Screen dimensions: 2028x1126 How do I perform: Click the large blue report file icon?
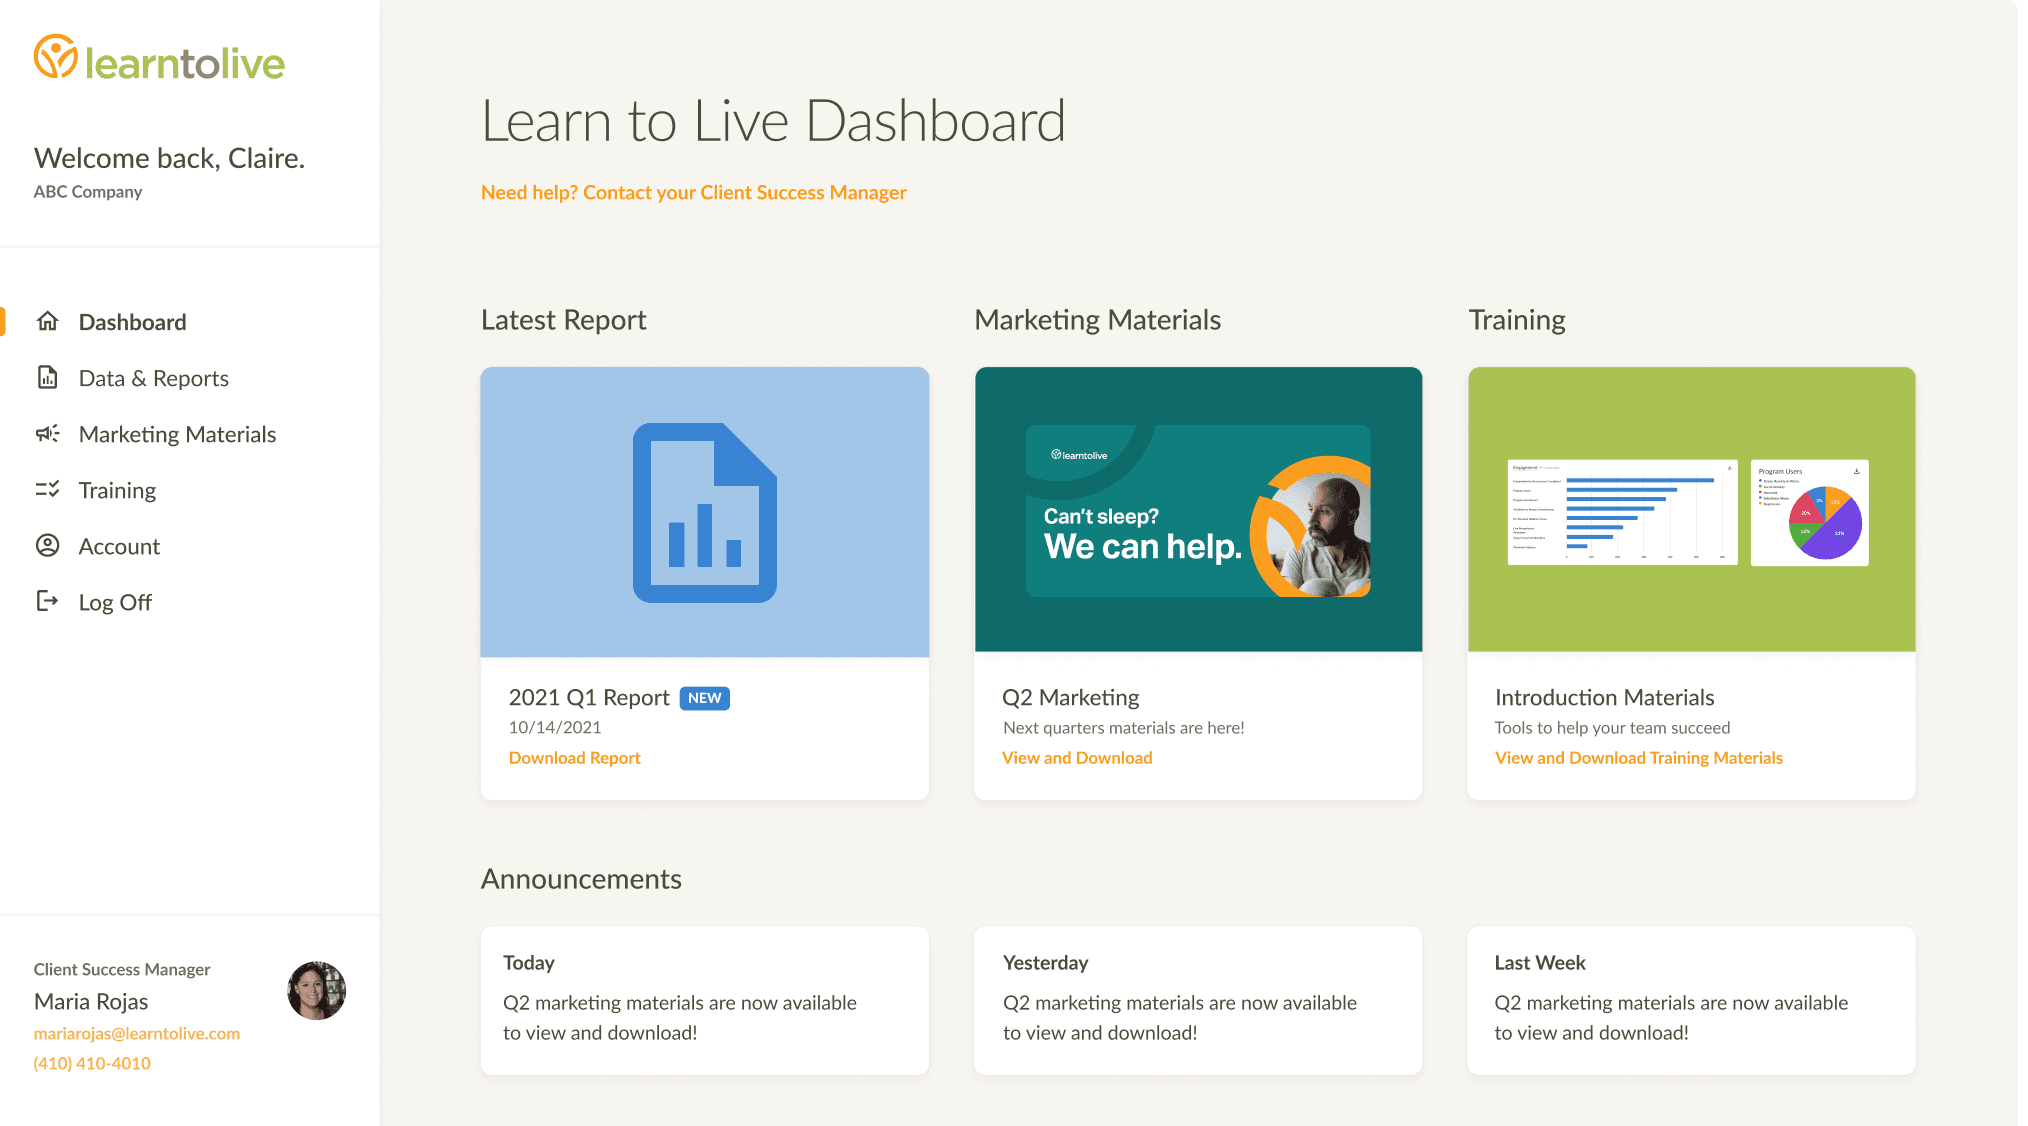coord(704,512)
